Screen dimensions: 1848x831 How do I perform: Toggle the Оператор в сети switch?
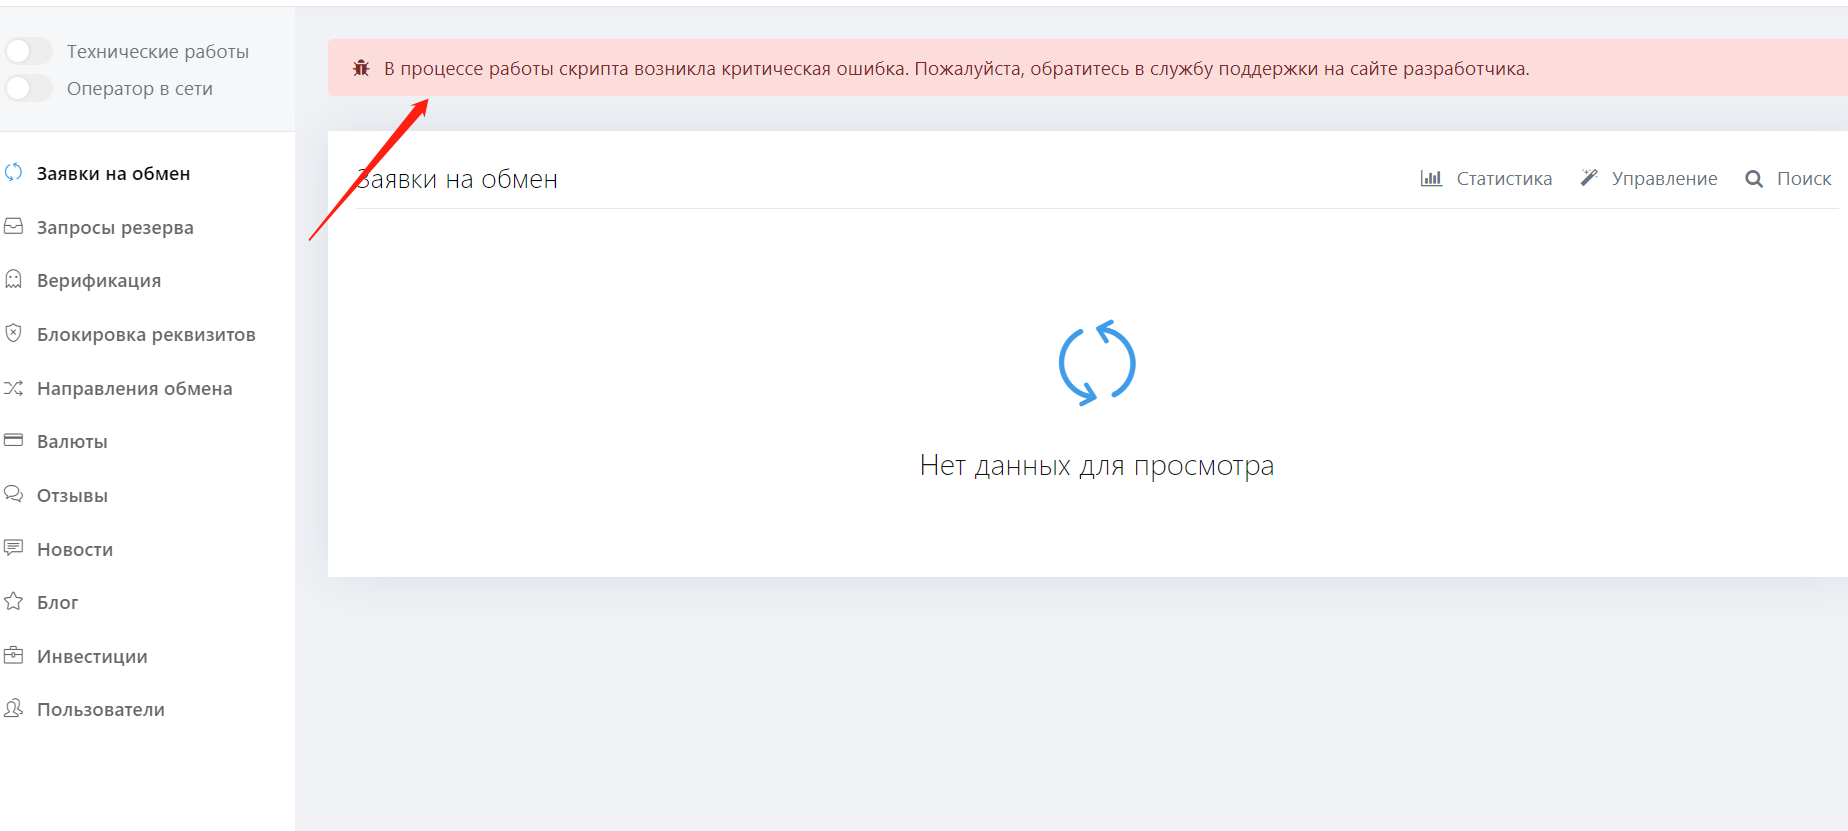point(28,88)
